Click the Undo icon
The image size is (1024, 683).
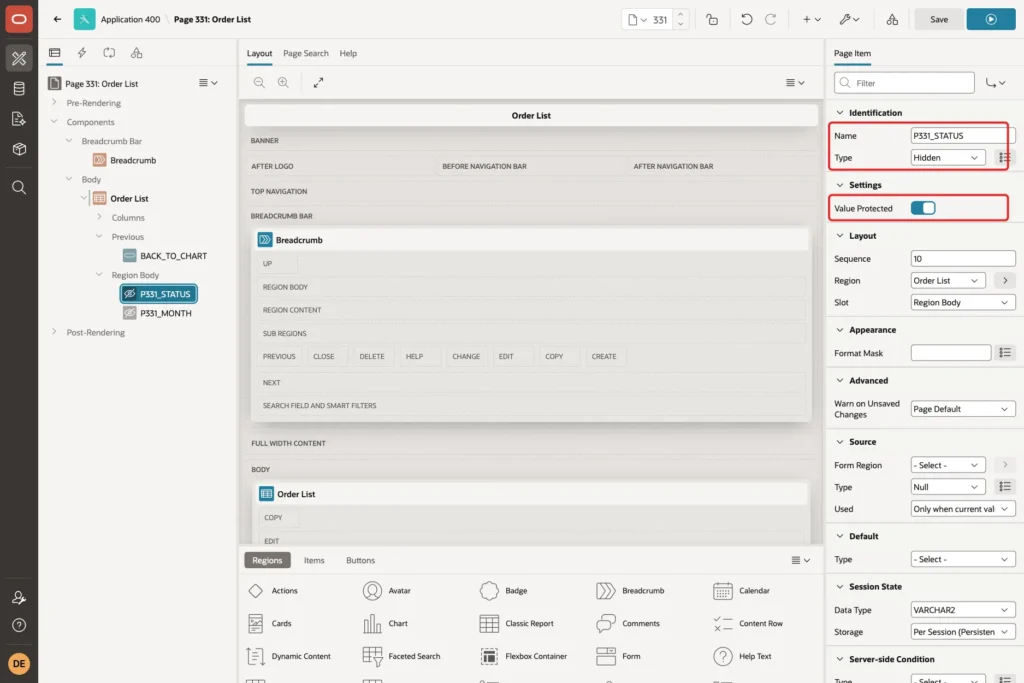click(746, 19)
